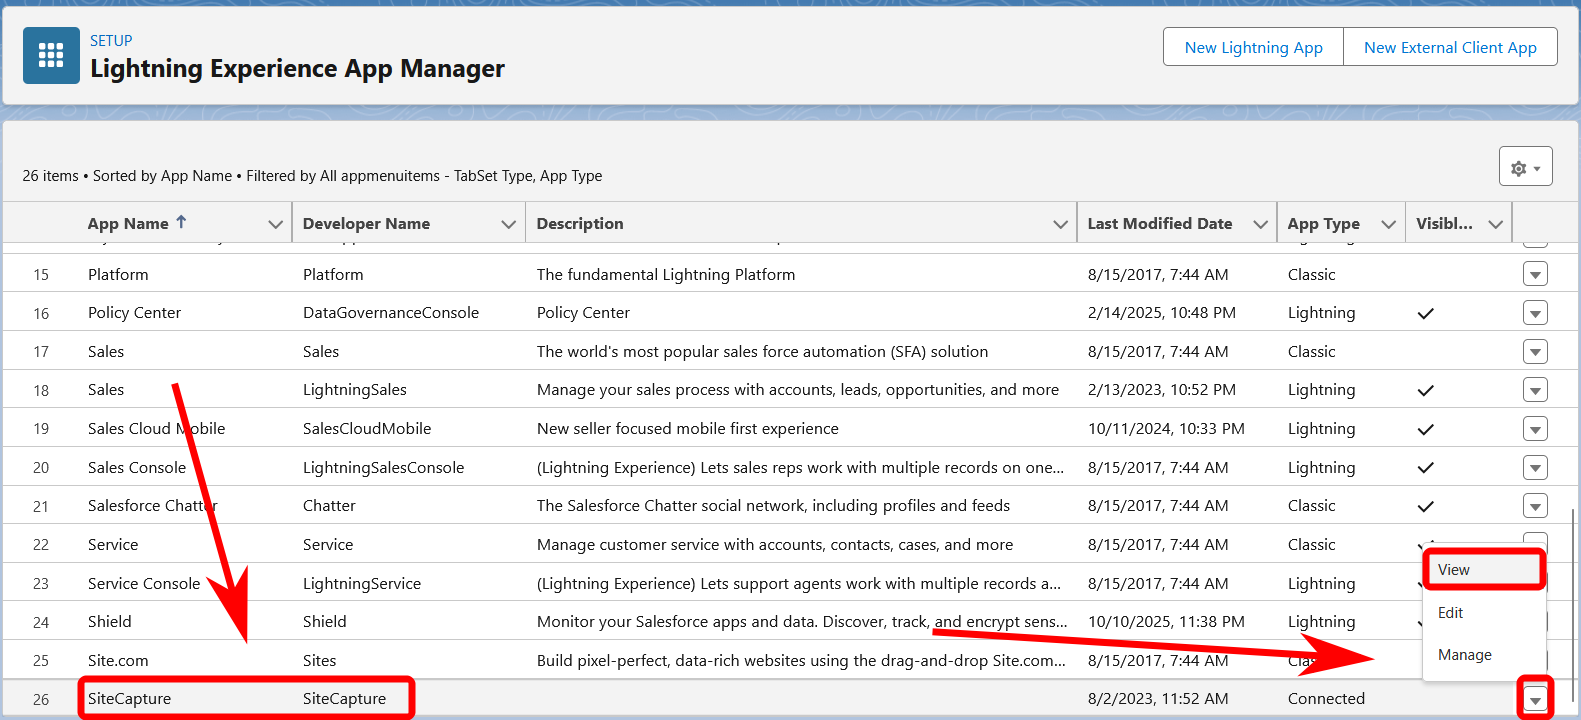Click the New Lightning App button
This screenshot has width=1581, height=720.
1253,47
